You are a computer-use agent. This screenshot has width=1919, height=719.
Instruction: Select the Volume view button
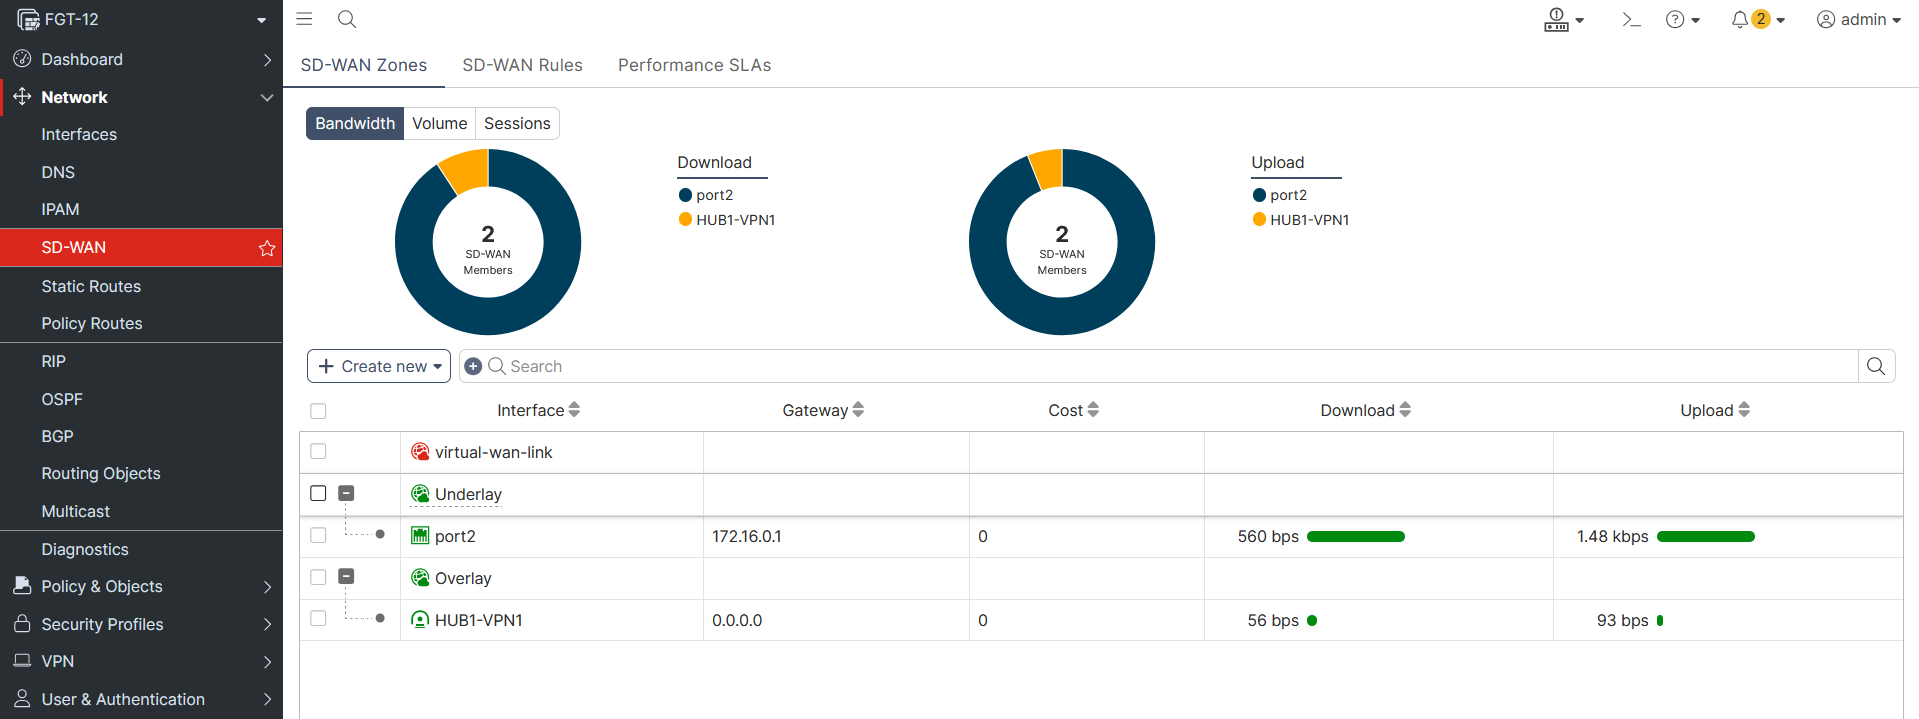click(x=439, y=124)
